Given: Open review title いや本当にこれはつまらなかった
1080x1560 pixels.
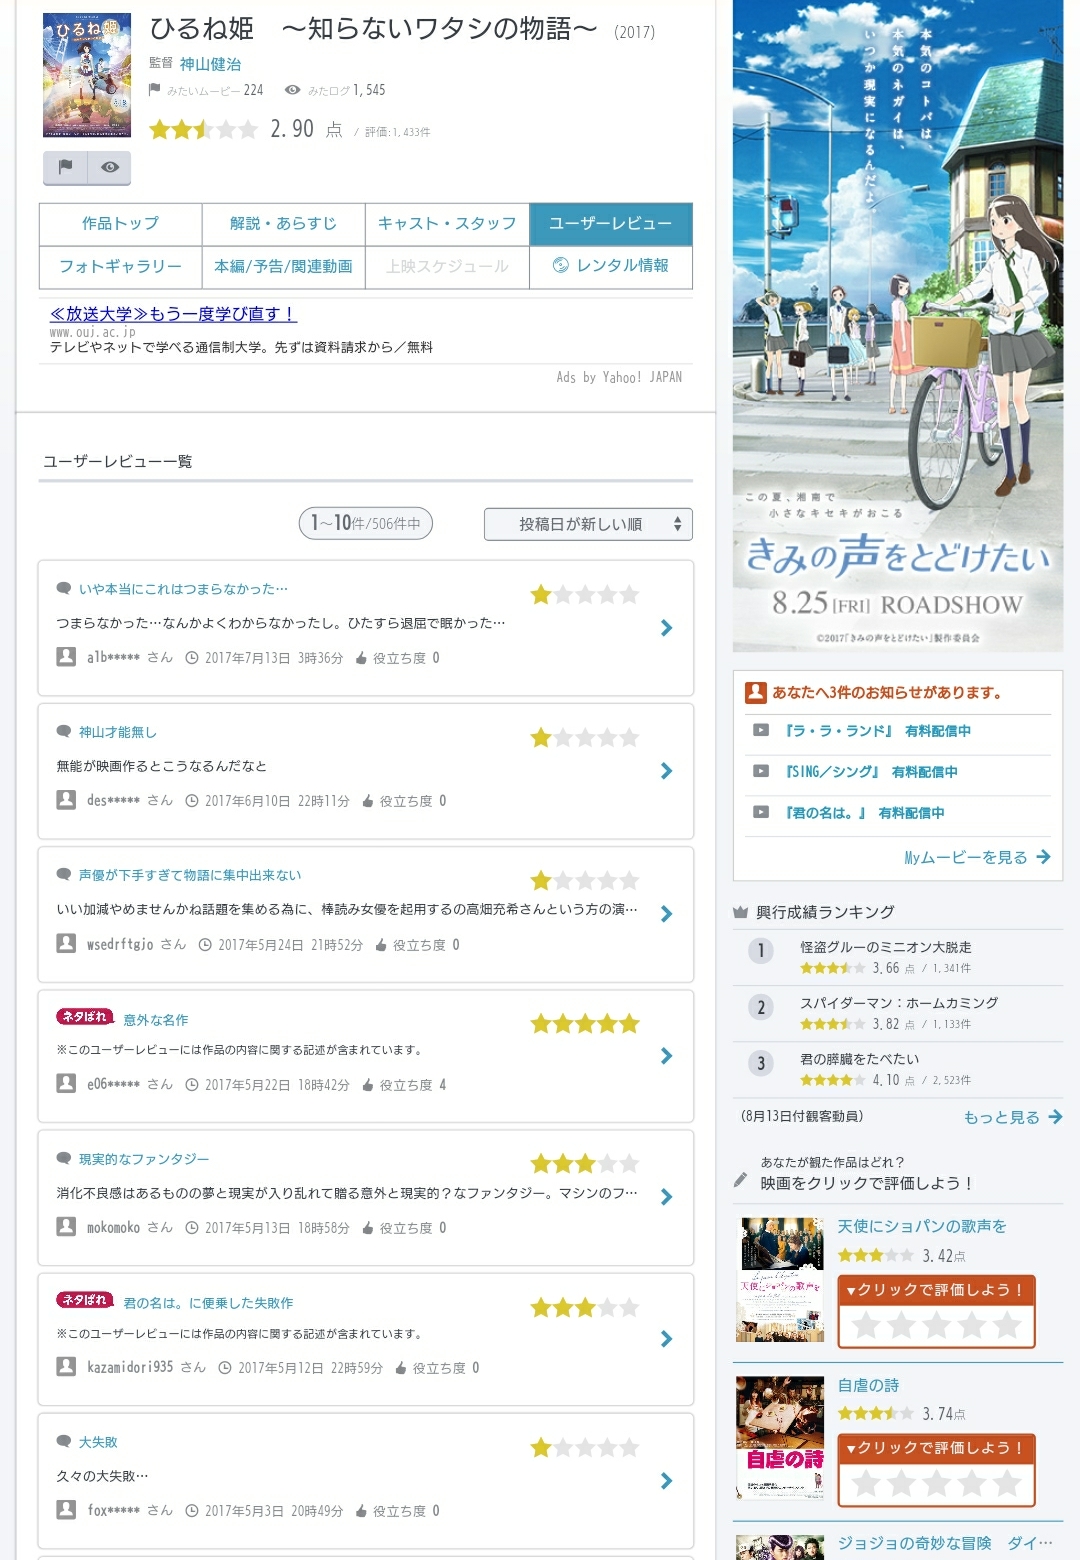Looking at the screenshot, I should [183, 589].
